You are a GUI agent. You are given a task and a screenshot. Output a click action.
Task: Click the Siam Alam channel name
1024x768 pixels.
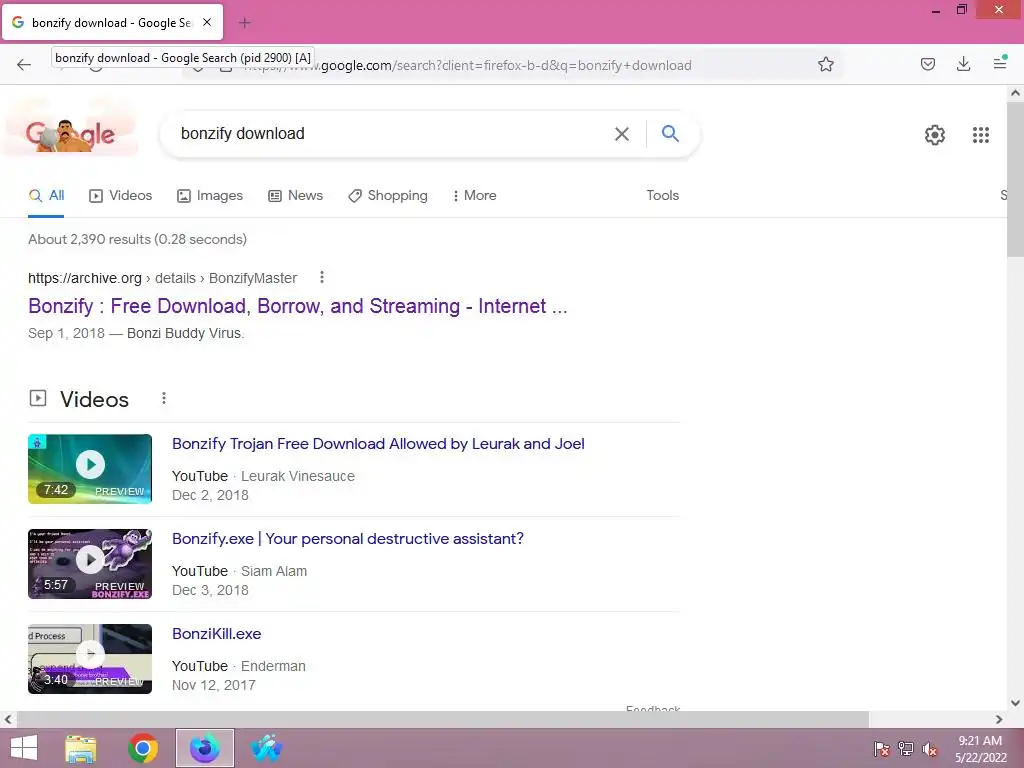(x=274, y=571)
